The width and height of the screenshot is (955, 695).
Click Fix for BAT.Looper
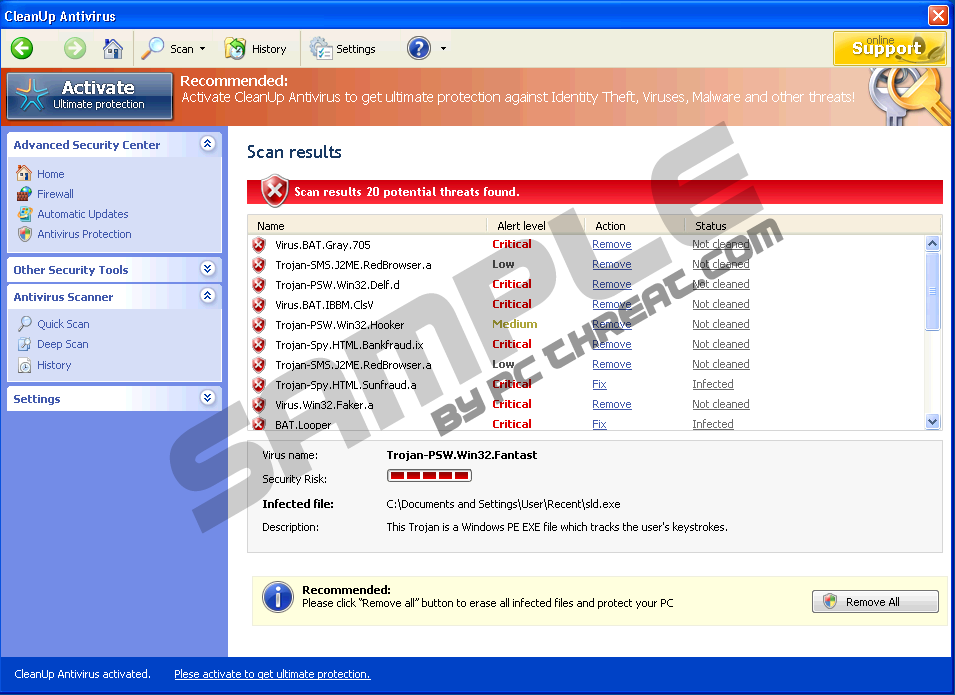[599, 424]
